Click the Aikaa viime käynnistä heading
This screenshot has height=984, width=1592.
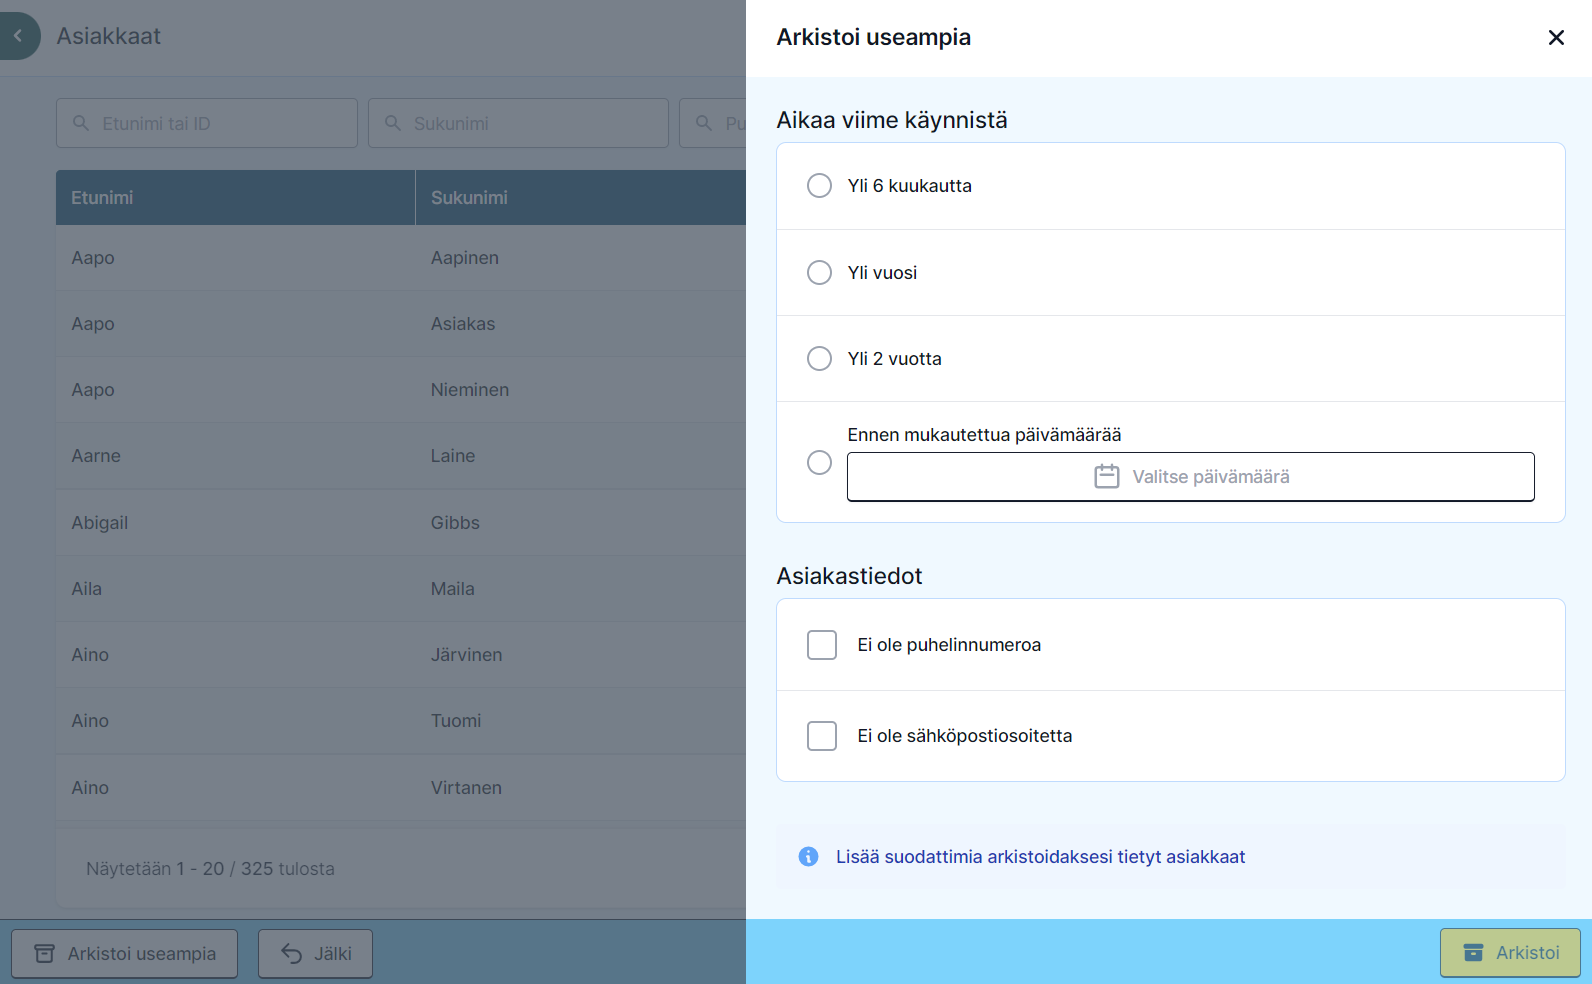coord(892,120)
